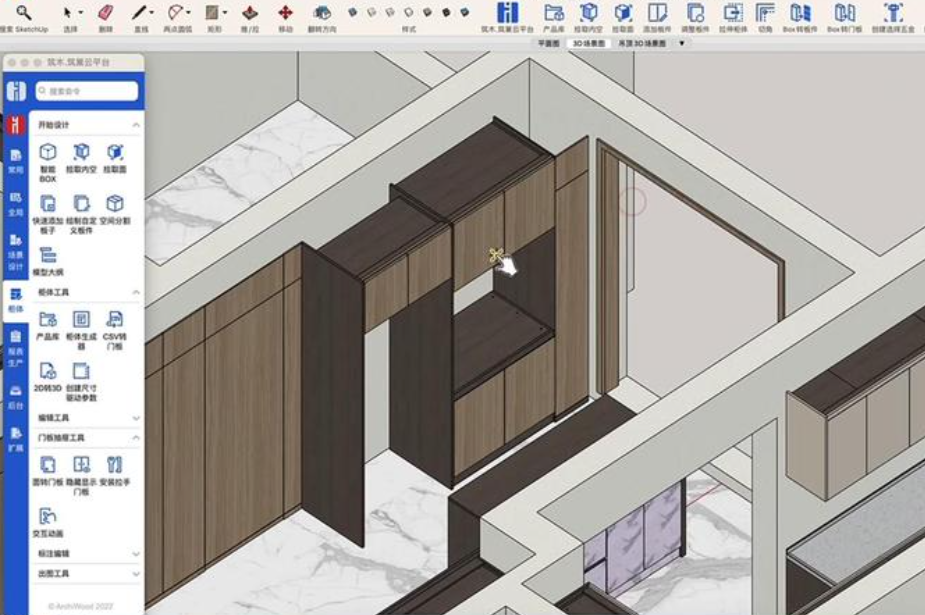Select the Eraser tool in the toolbar
This screenshot has width=925, height=615.
pos(106,13)
